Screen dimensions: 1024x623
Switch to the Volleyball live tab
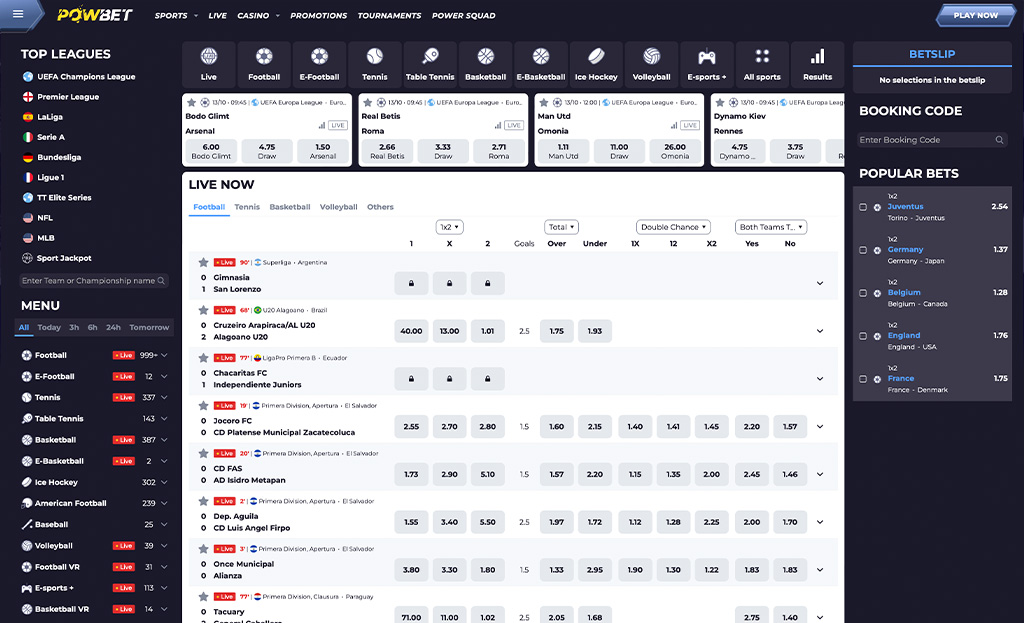click(x=338, y=207)
